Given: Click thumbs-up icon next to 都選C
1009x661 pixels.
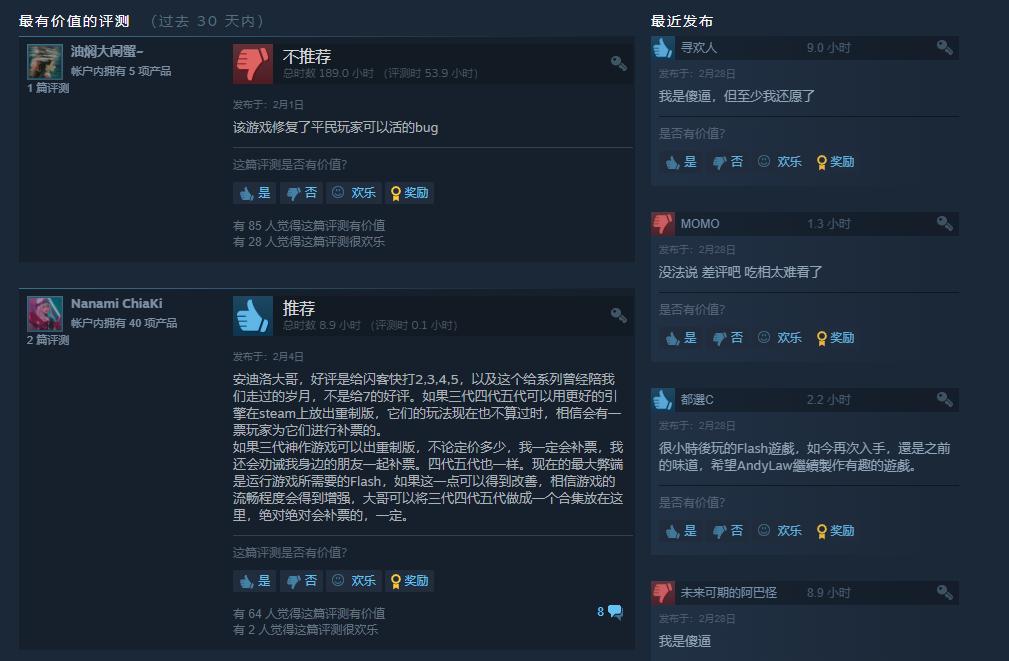Looking at the screenshot, I should pyautogui.click(x=663, y=400).
